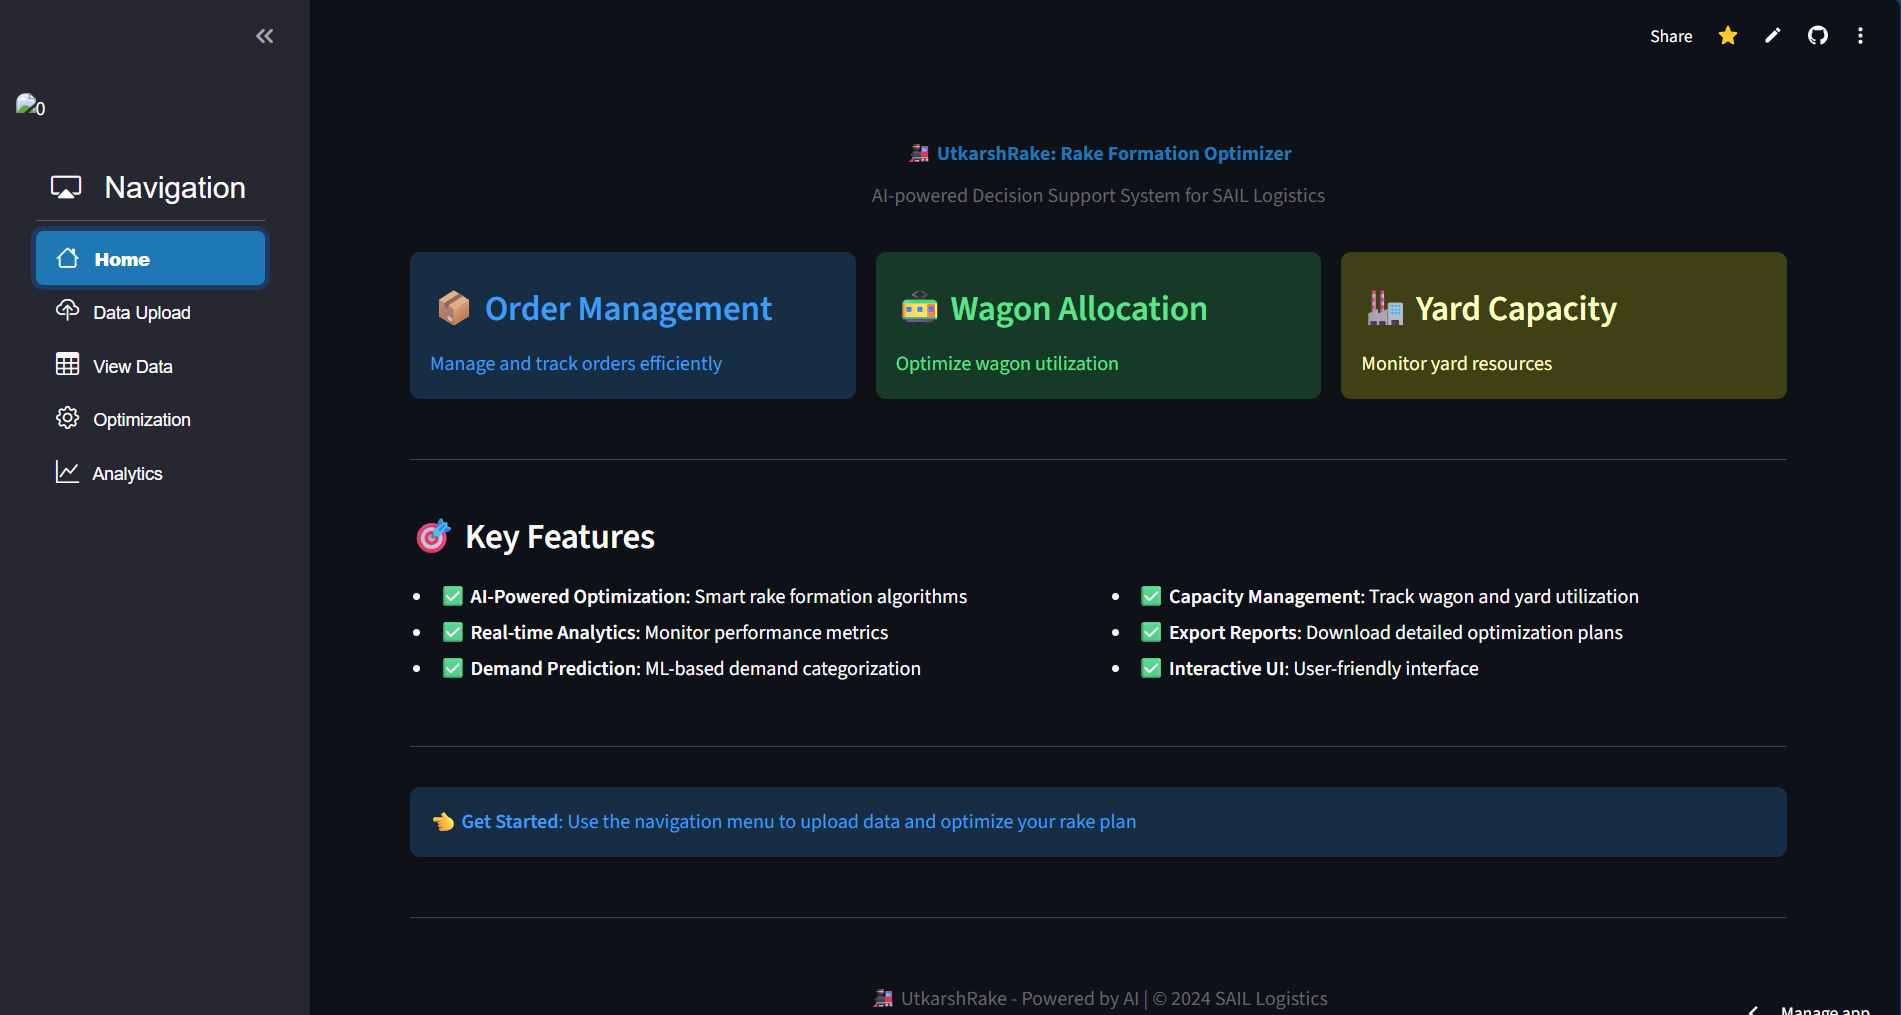
Task: Click "Optimize wagon utilization" text
Action: 1007,364
